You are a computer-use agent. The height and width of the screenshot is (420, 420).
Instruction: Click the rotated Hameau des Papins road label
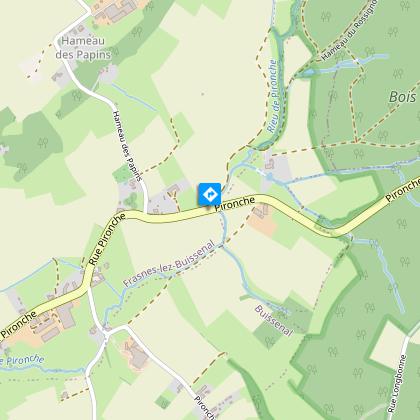coord(128,146)
